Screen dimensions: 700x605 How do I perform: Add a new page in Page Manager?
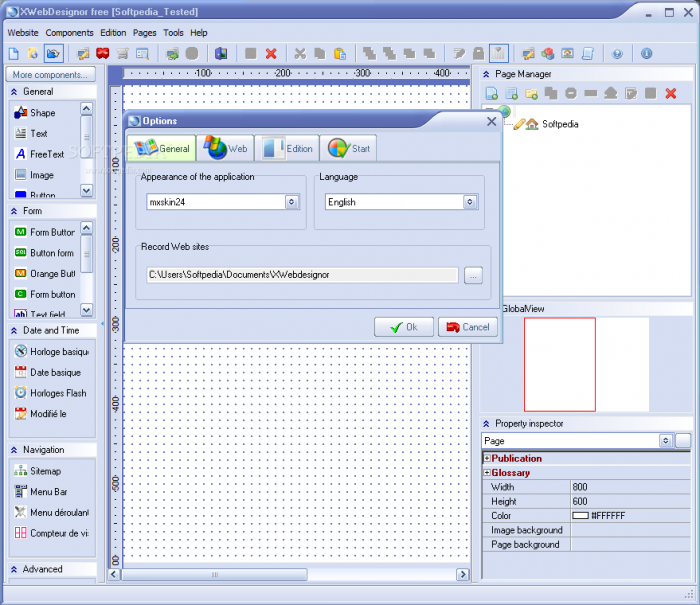click(491, 93)
